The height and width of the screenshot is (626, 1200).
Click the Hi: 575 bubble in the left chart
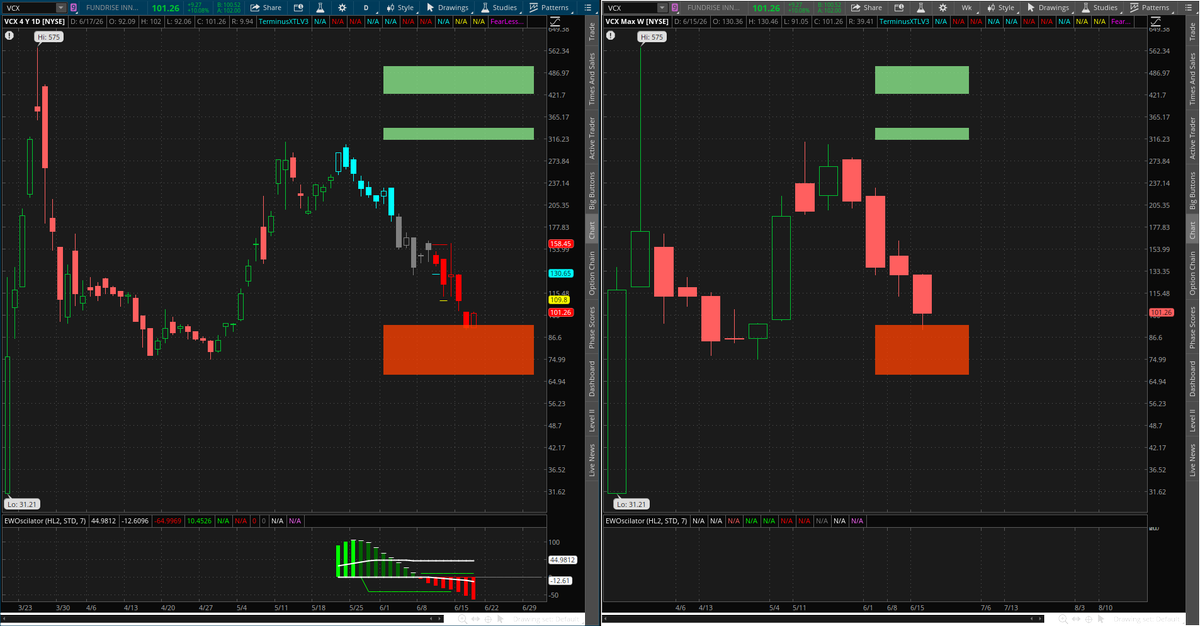(x=50, y=37)
